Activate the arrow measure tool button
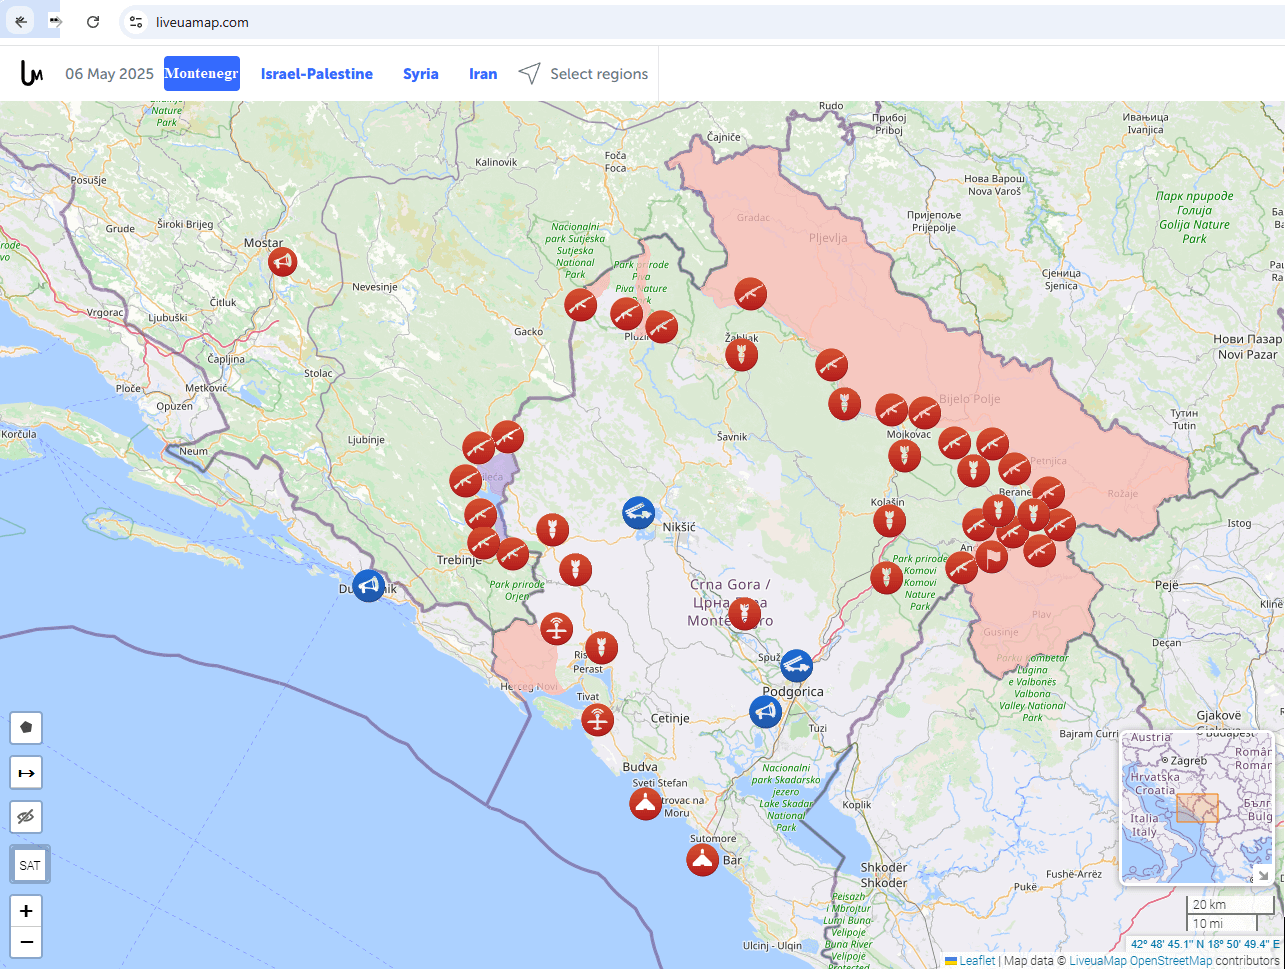1285x969 pixels. pyautogui.click(x=26, y=773)
